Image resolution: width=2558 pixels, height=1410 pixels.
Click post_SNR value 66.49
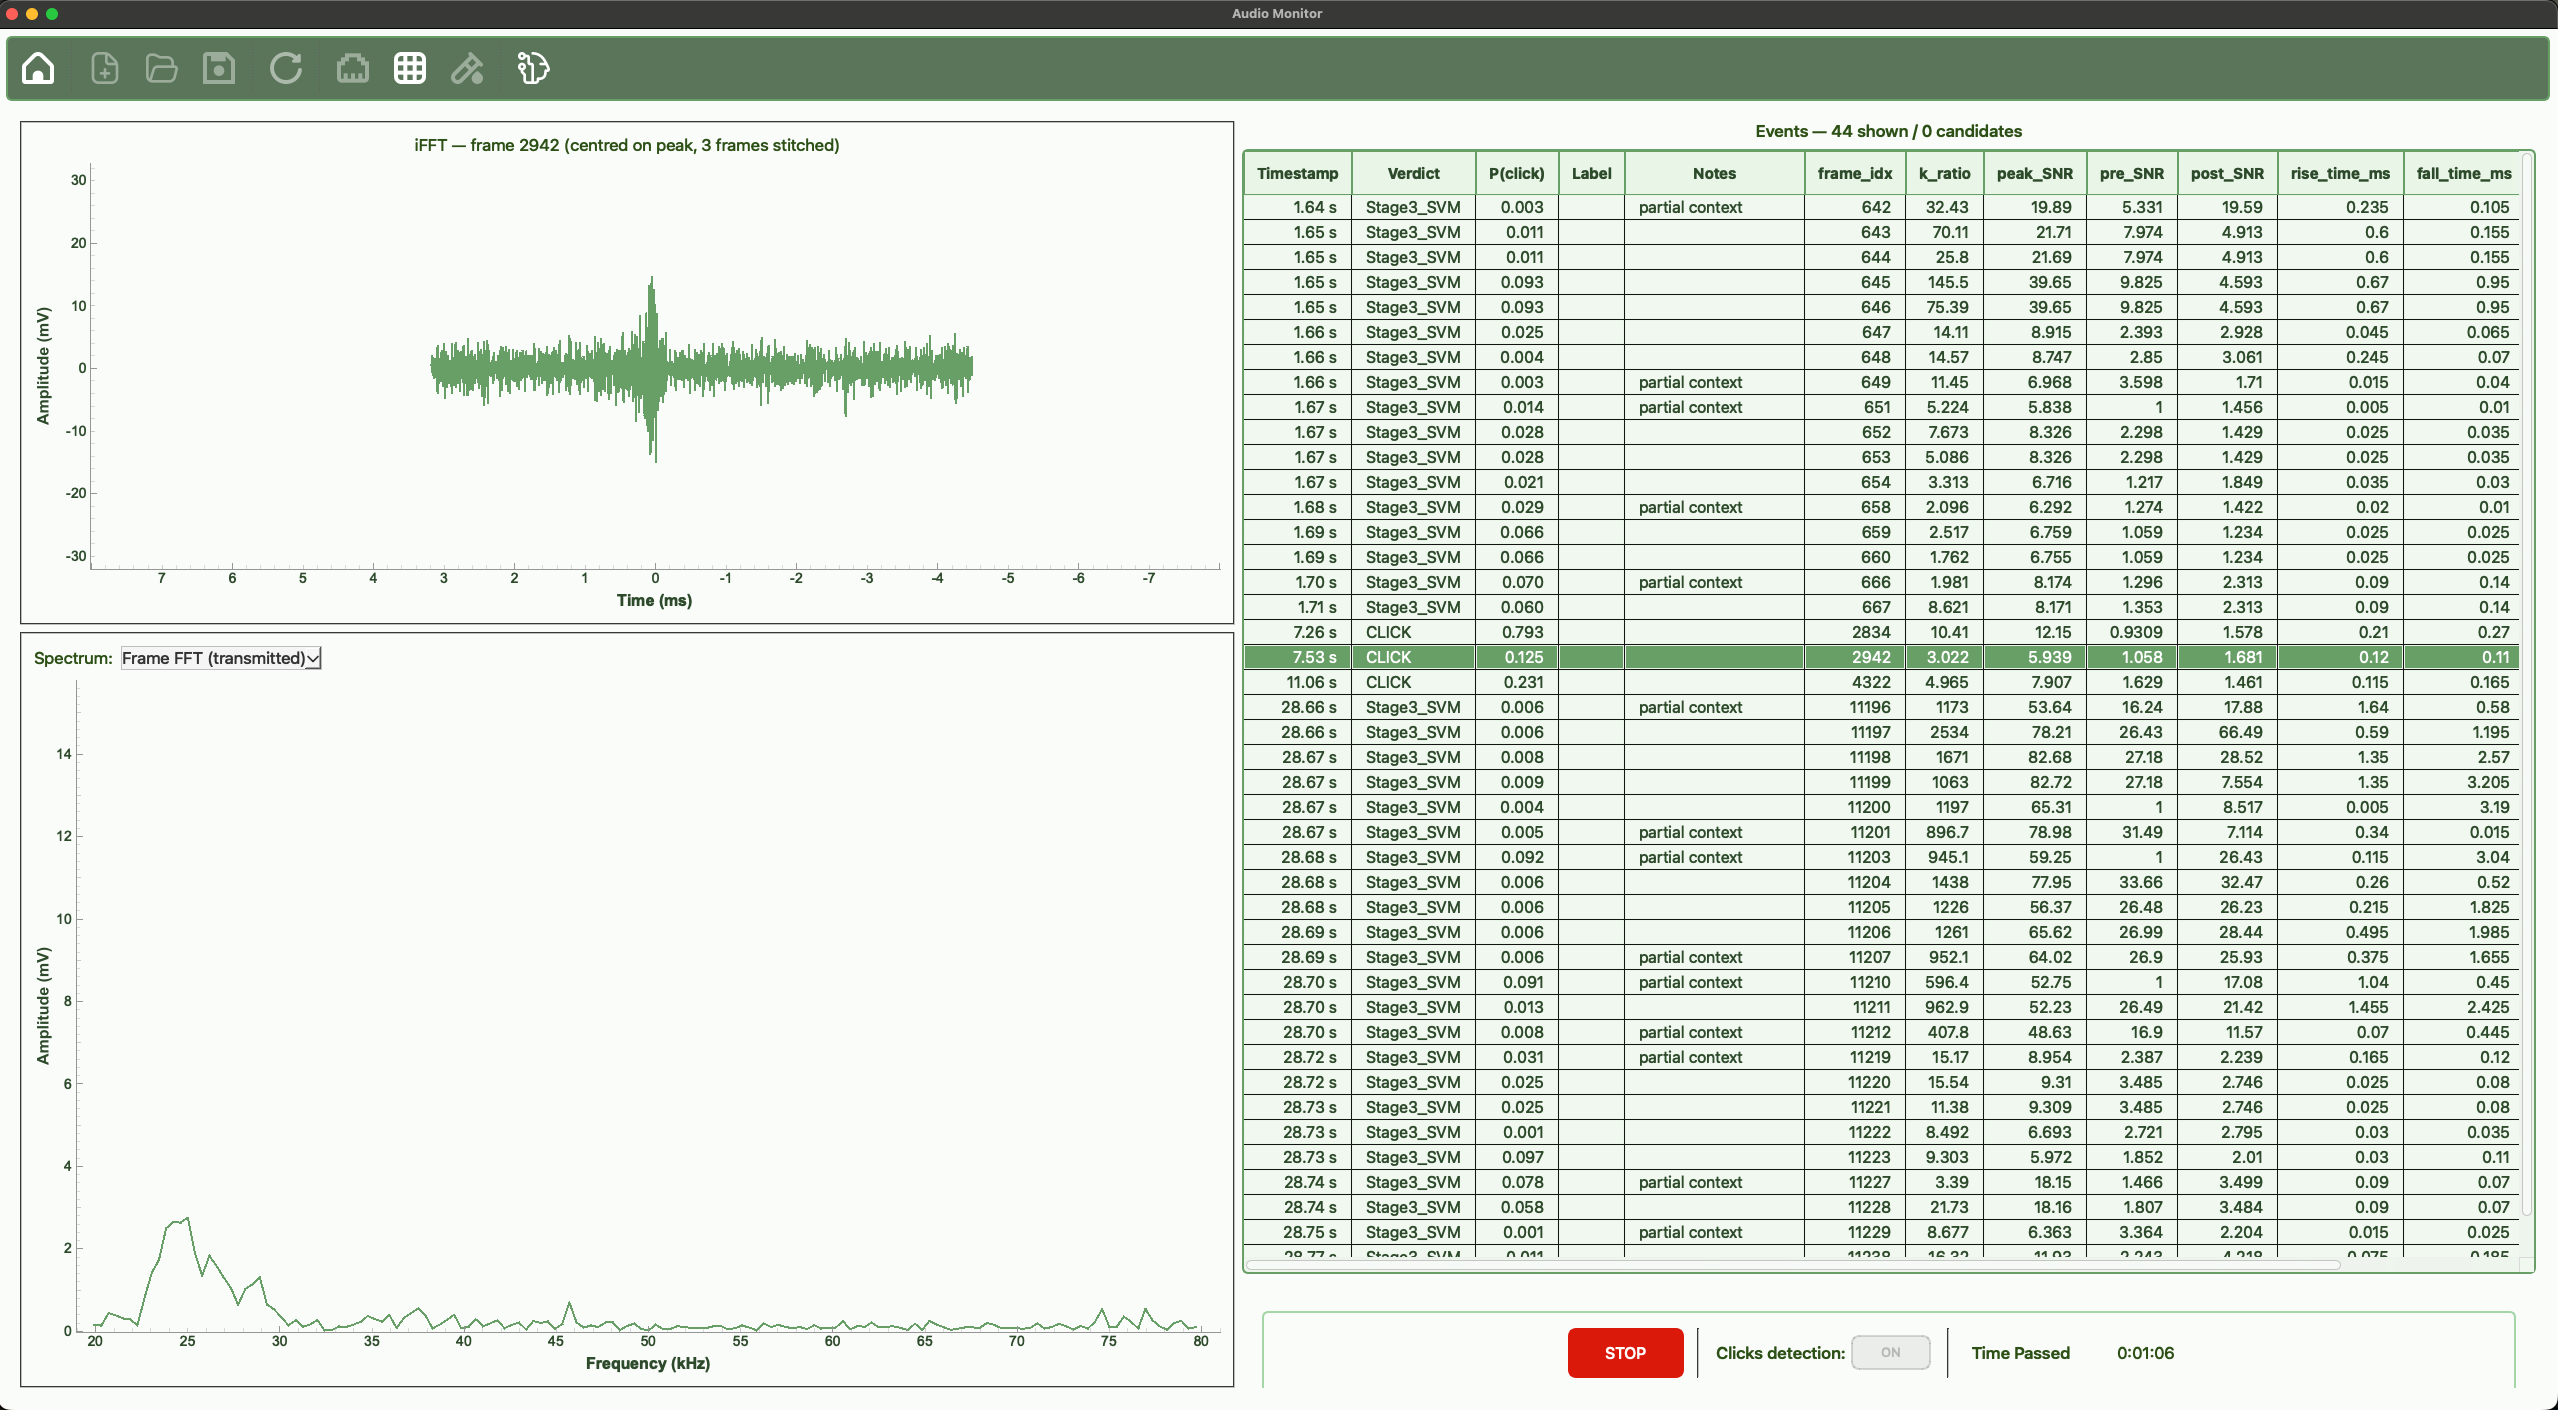pos(2228,732)
